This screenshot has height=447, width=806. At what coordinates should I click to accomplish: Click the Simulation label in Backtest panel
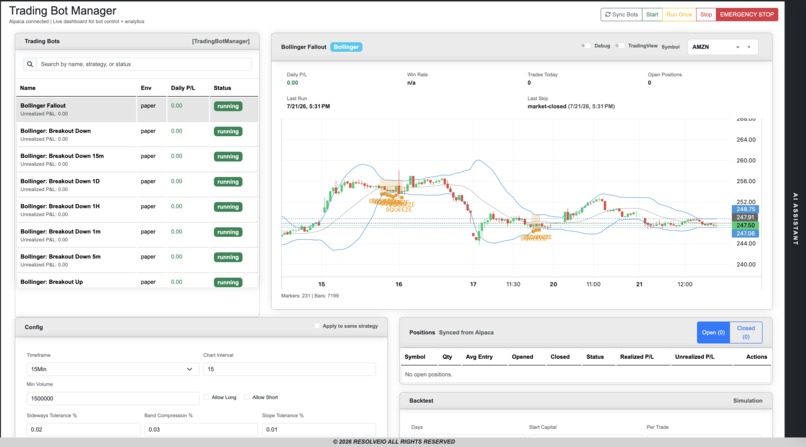747,400
